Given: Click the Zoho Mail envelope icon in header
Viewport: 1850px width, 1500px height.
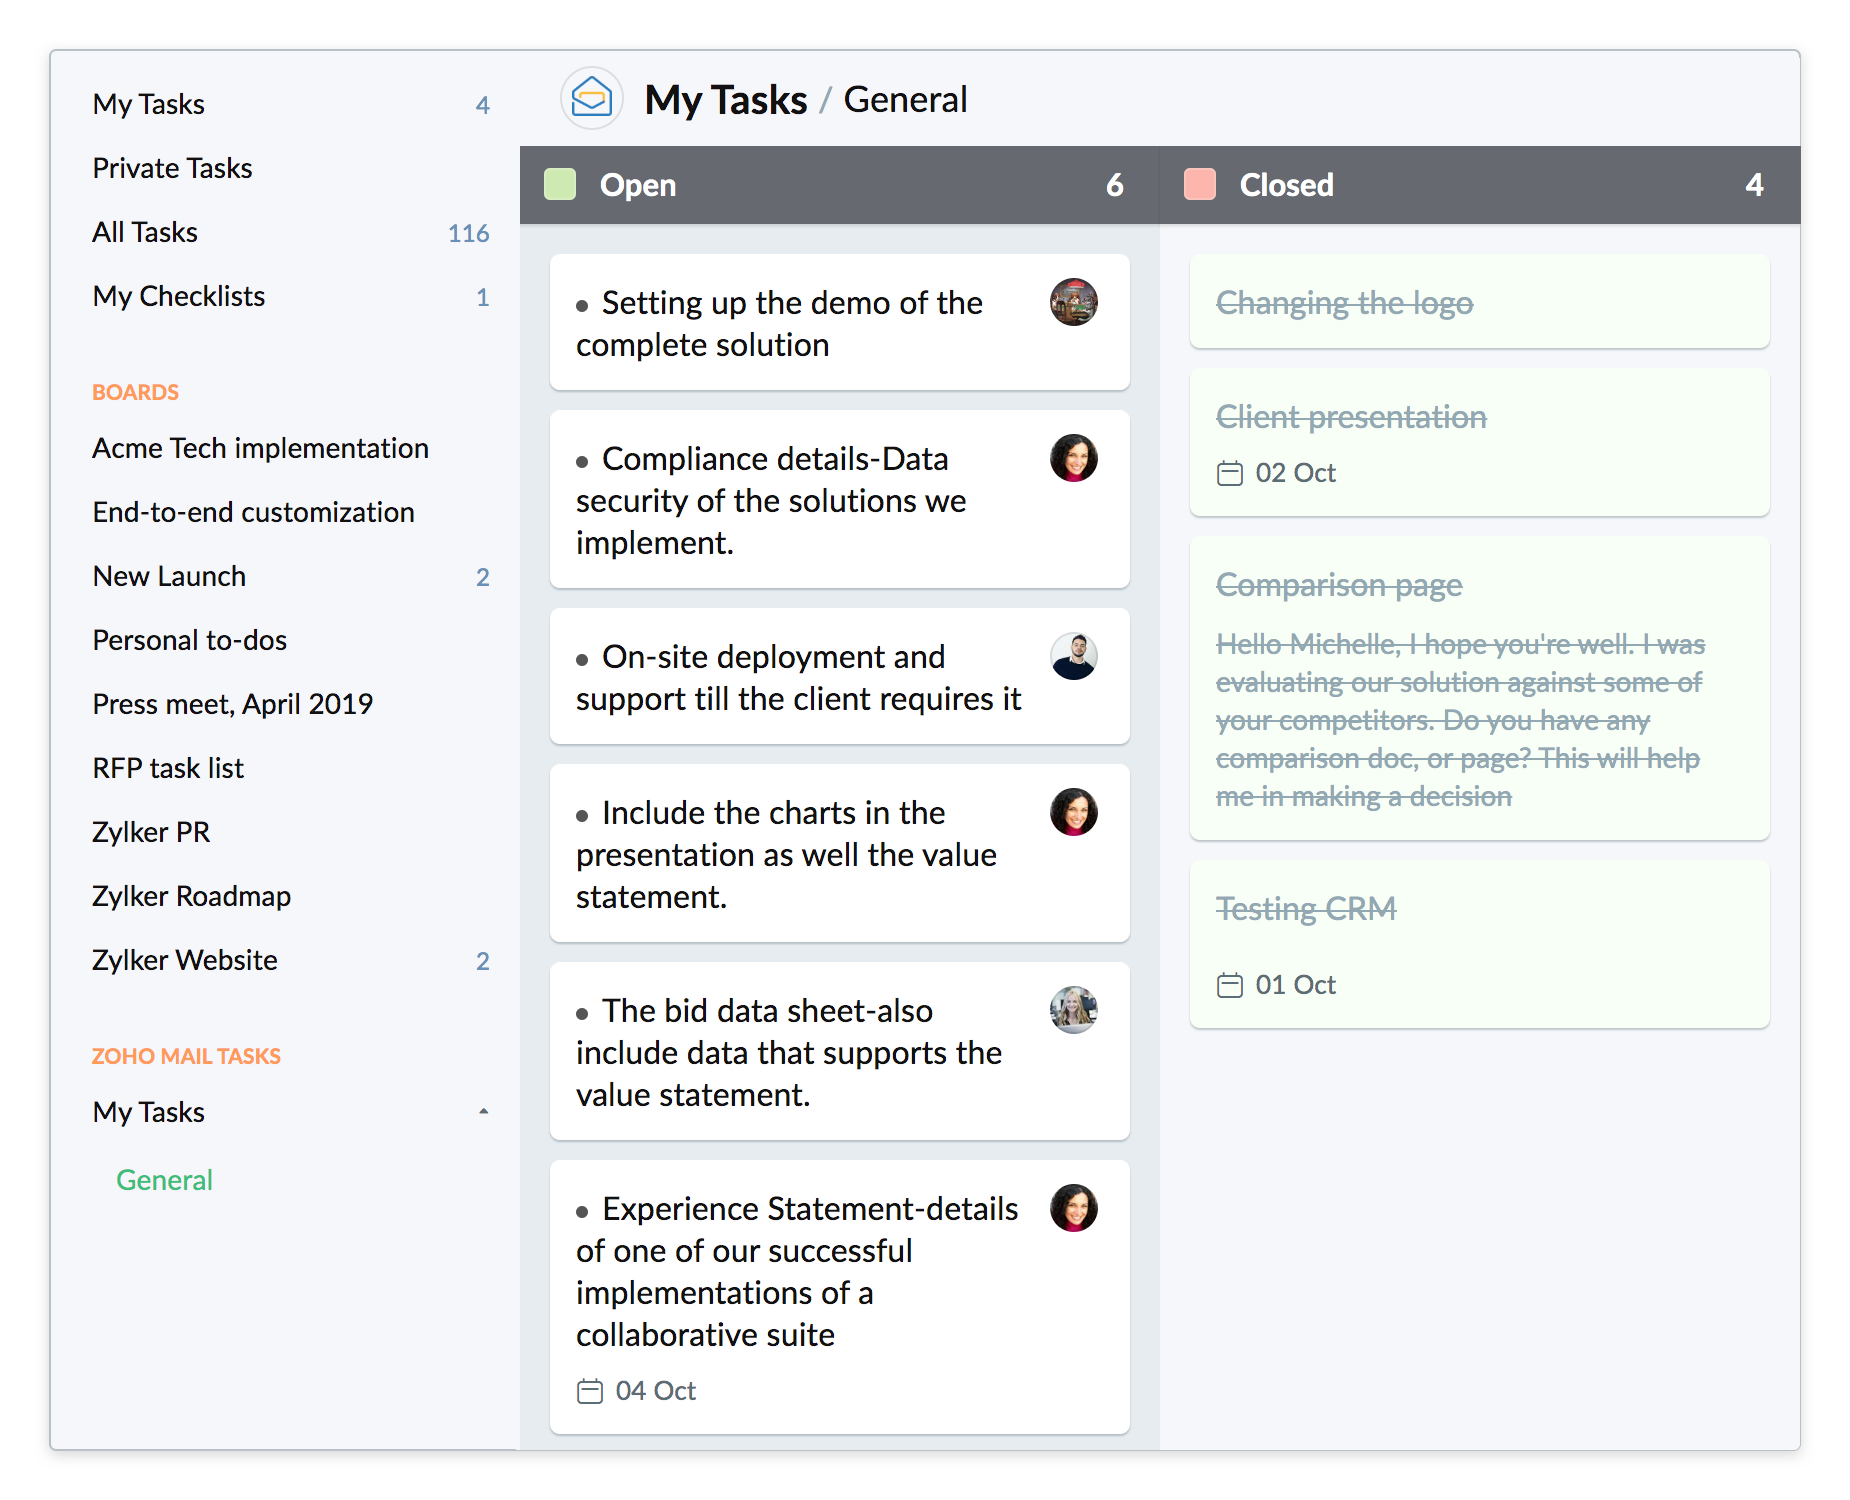Looking at the screenshot, I should coord(591,98).
